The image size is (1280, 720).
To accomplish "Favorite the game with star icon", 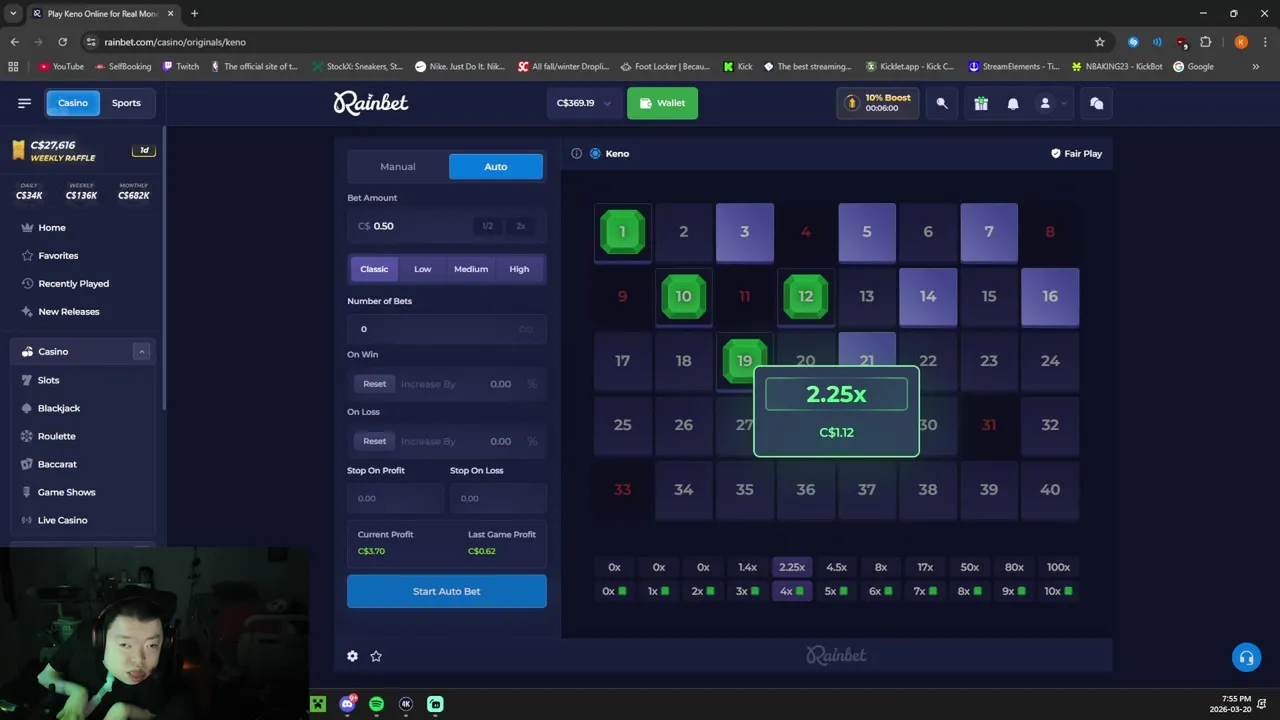I will (x=376, y=656).
